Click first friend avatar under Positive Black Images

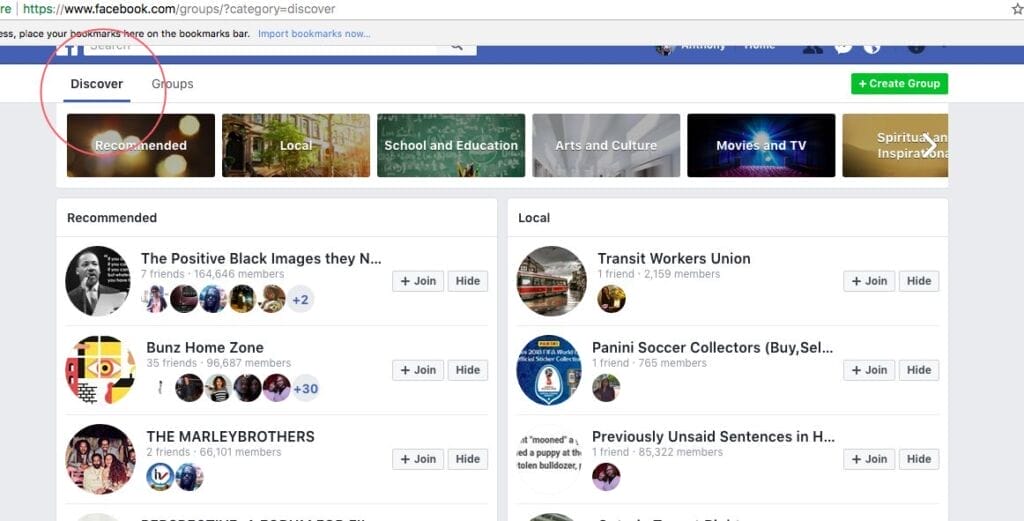[155, 299]
